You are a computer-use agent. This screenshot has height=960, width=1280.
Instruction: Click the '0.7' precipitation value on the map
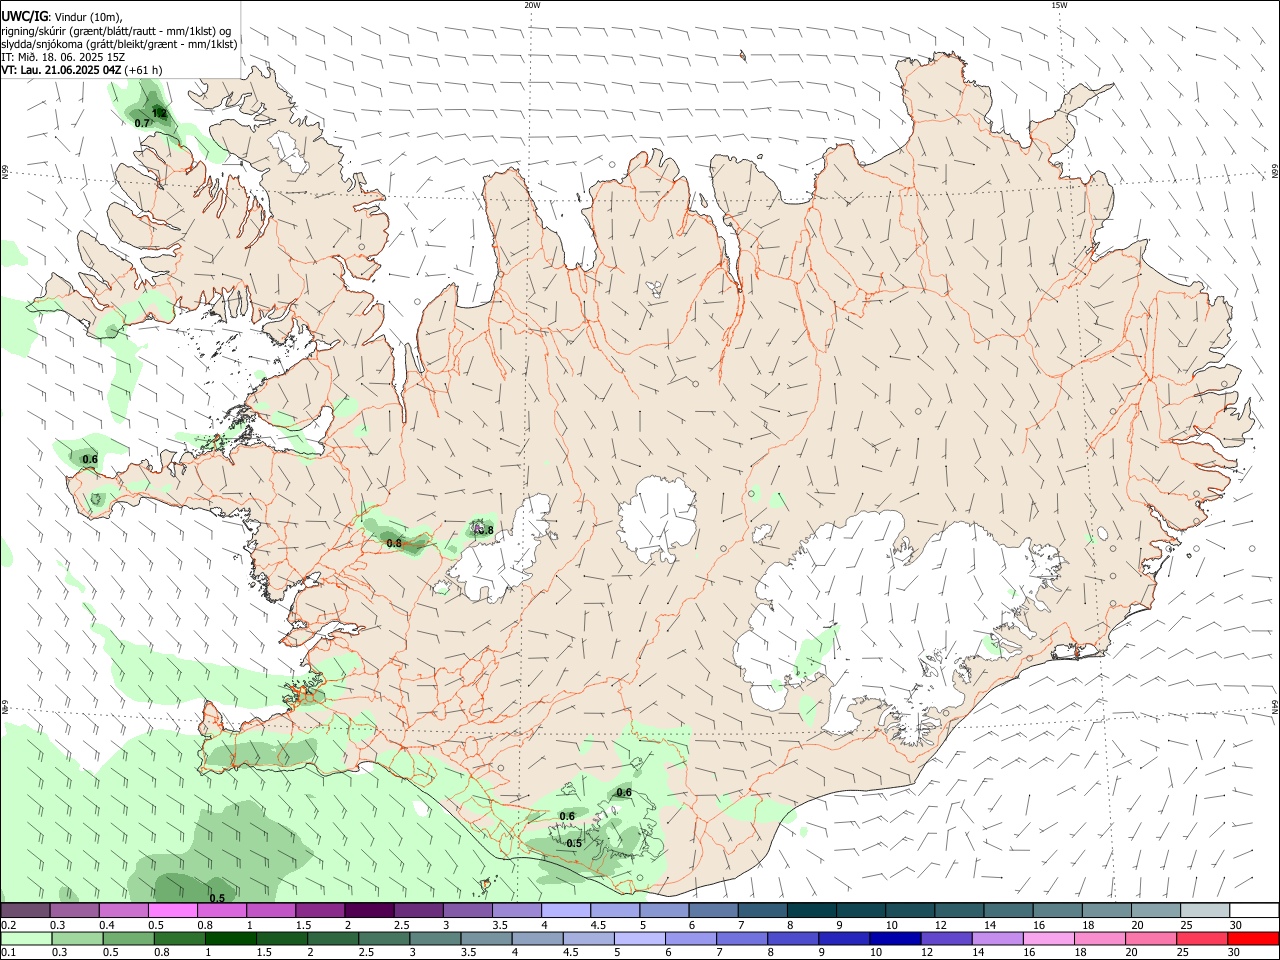pyautogui.click(x=142, y=123)
